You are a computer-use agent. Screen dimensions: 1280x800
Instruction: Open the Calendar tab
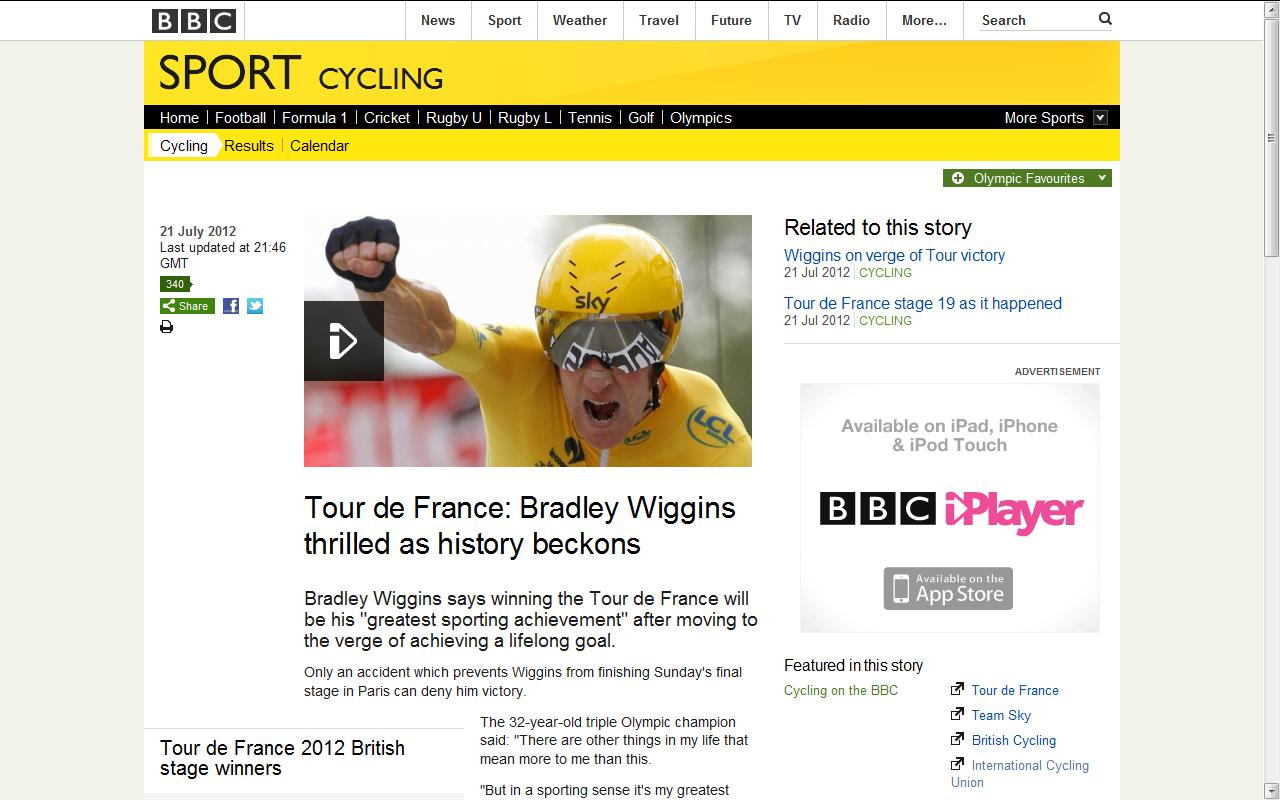click(x=319, y=146)
